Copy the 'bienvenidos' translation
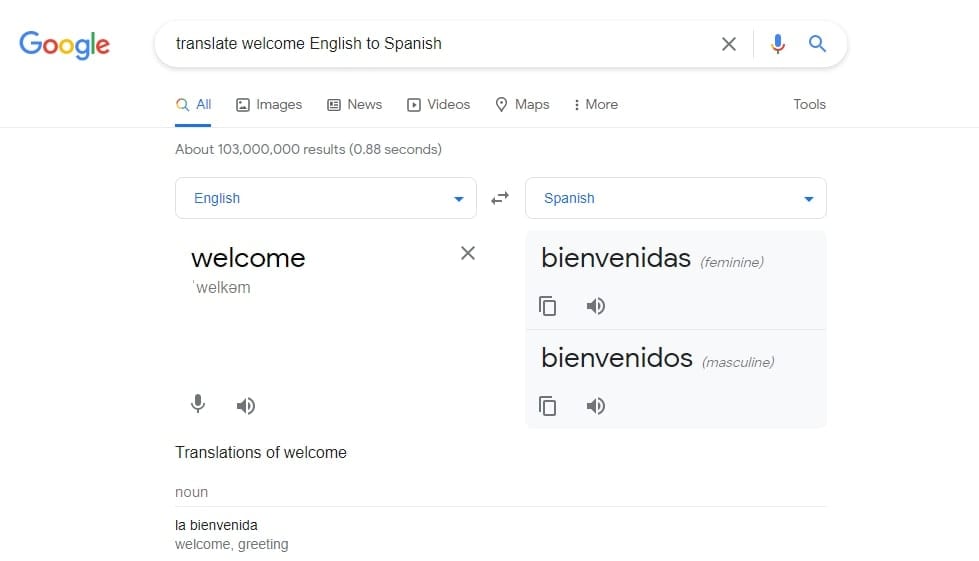This screenshot has height=561, width=979. 548,406
